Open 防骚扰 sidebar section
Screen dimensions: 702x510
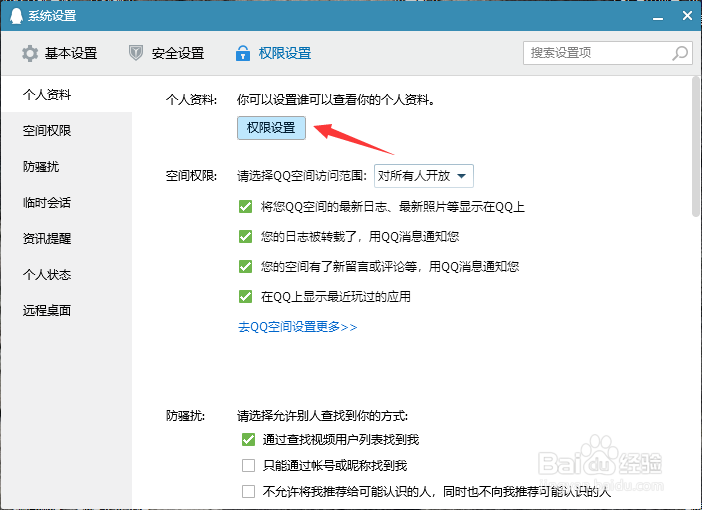[x=66, y=167]
